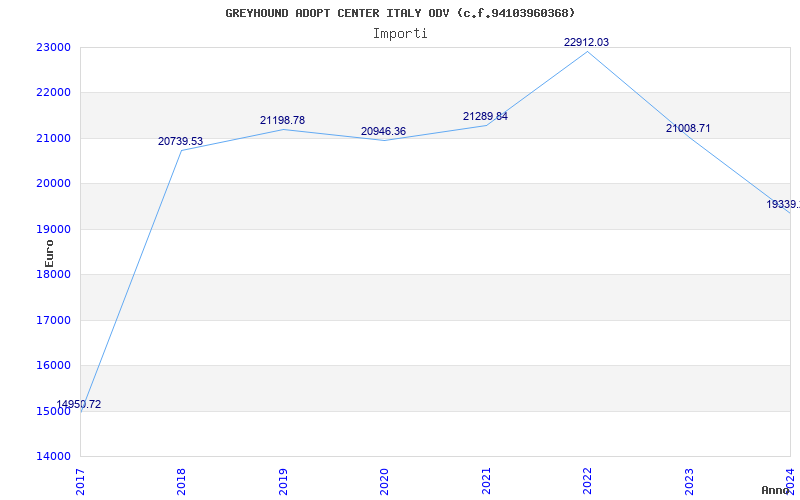Click the Euro y-axis title
The height and width of the screenshot is (500, 800).
(x=49, y=253)
